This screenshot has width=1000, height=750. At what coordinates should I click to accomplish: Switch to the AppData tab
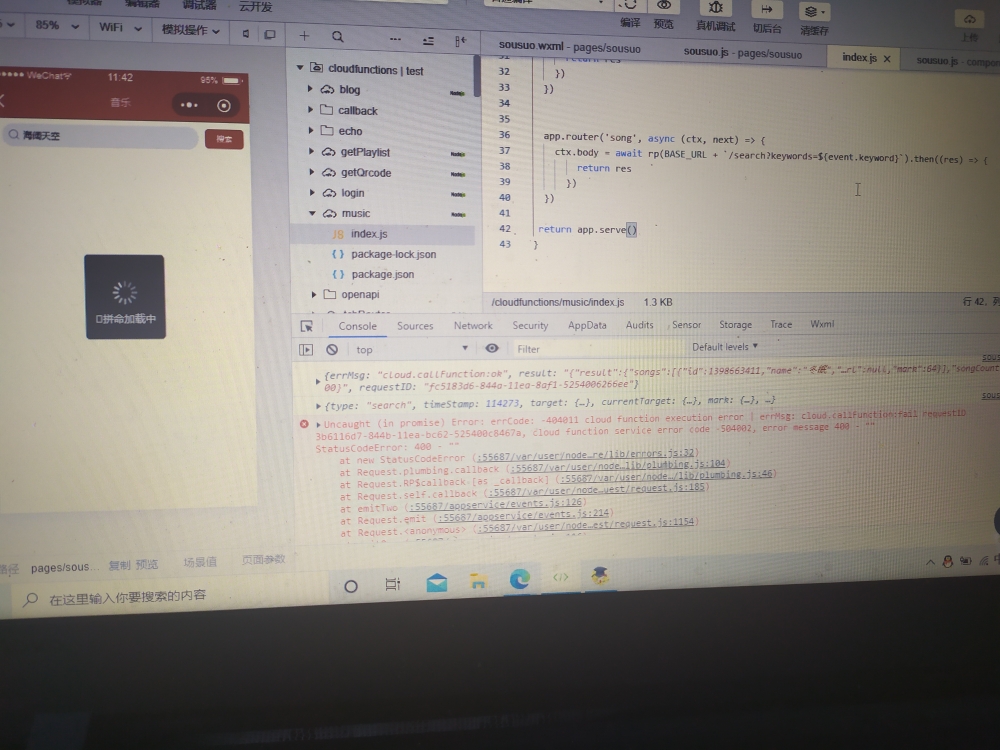click(x=587, y=325)
